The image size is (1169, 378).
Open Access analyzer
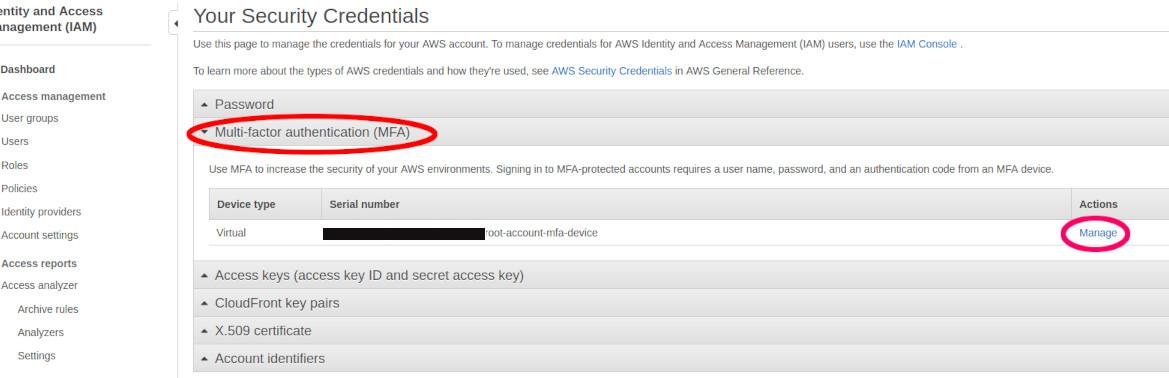(40, 285)
